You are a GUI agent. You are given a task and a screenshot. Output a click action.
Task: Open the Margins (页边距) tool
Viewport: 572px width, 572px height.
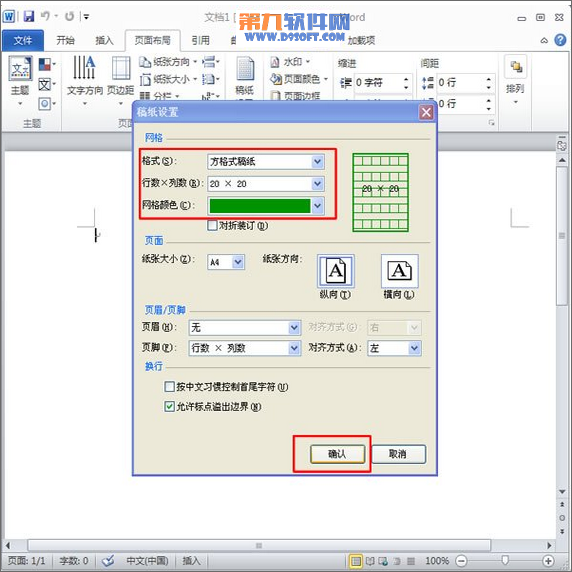tap(121, 80)
